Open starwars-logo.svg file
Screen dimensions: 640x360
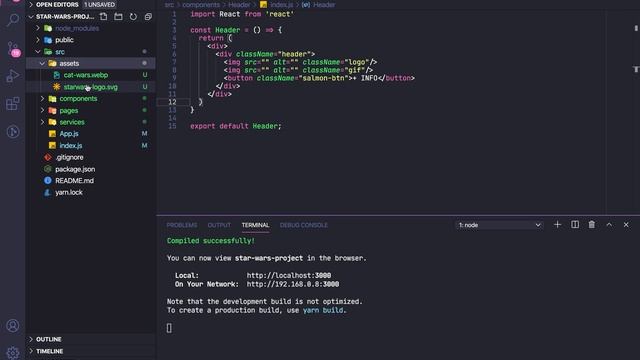click(91, 87)
